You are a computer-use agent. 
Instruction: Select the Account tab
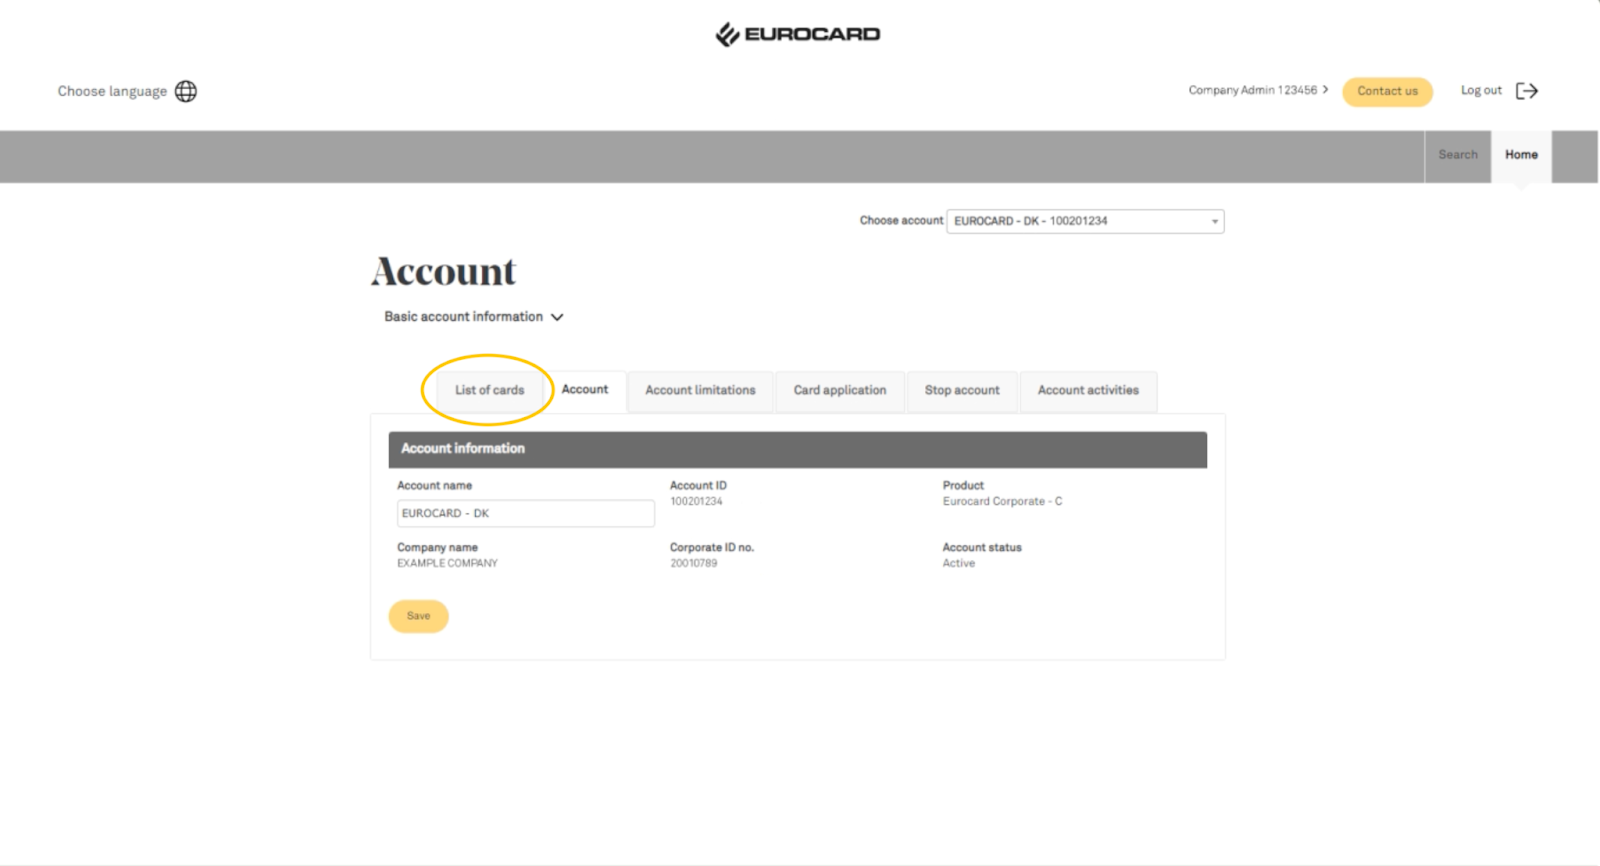(x=584, y=390)
